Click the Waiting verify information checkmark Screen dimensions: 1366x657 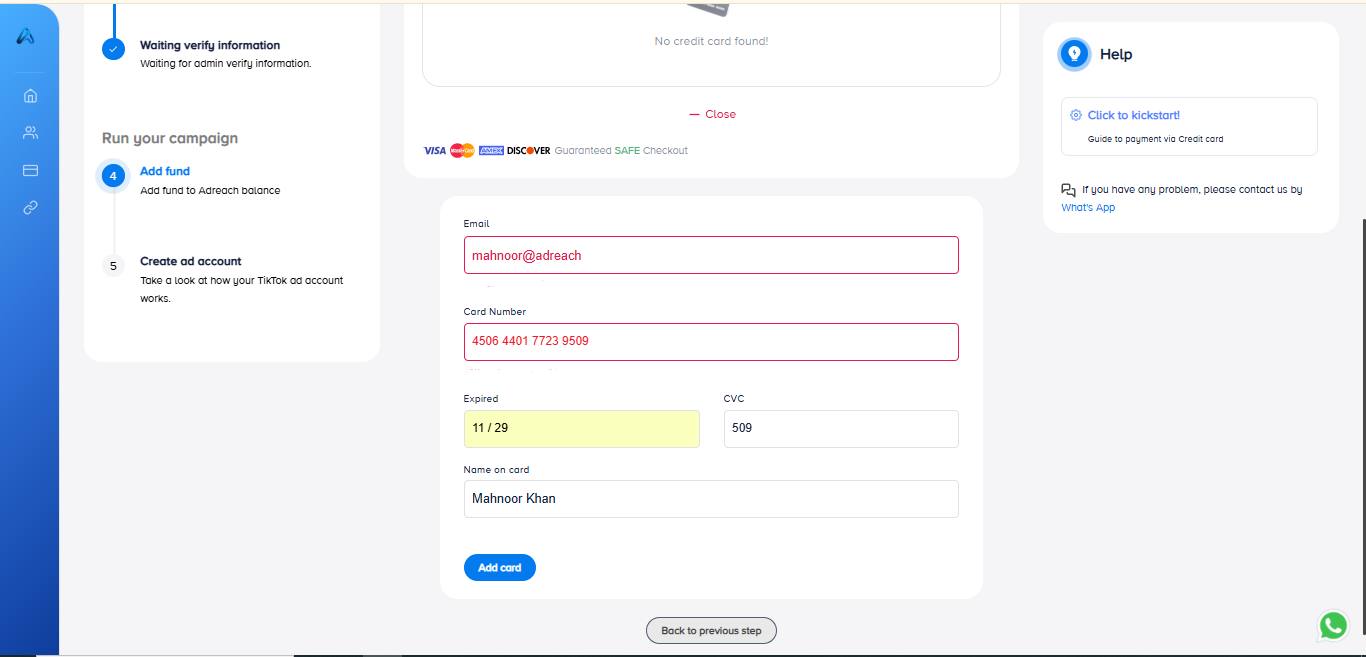[x=113, y=48]
